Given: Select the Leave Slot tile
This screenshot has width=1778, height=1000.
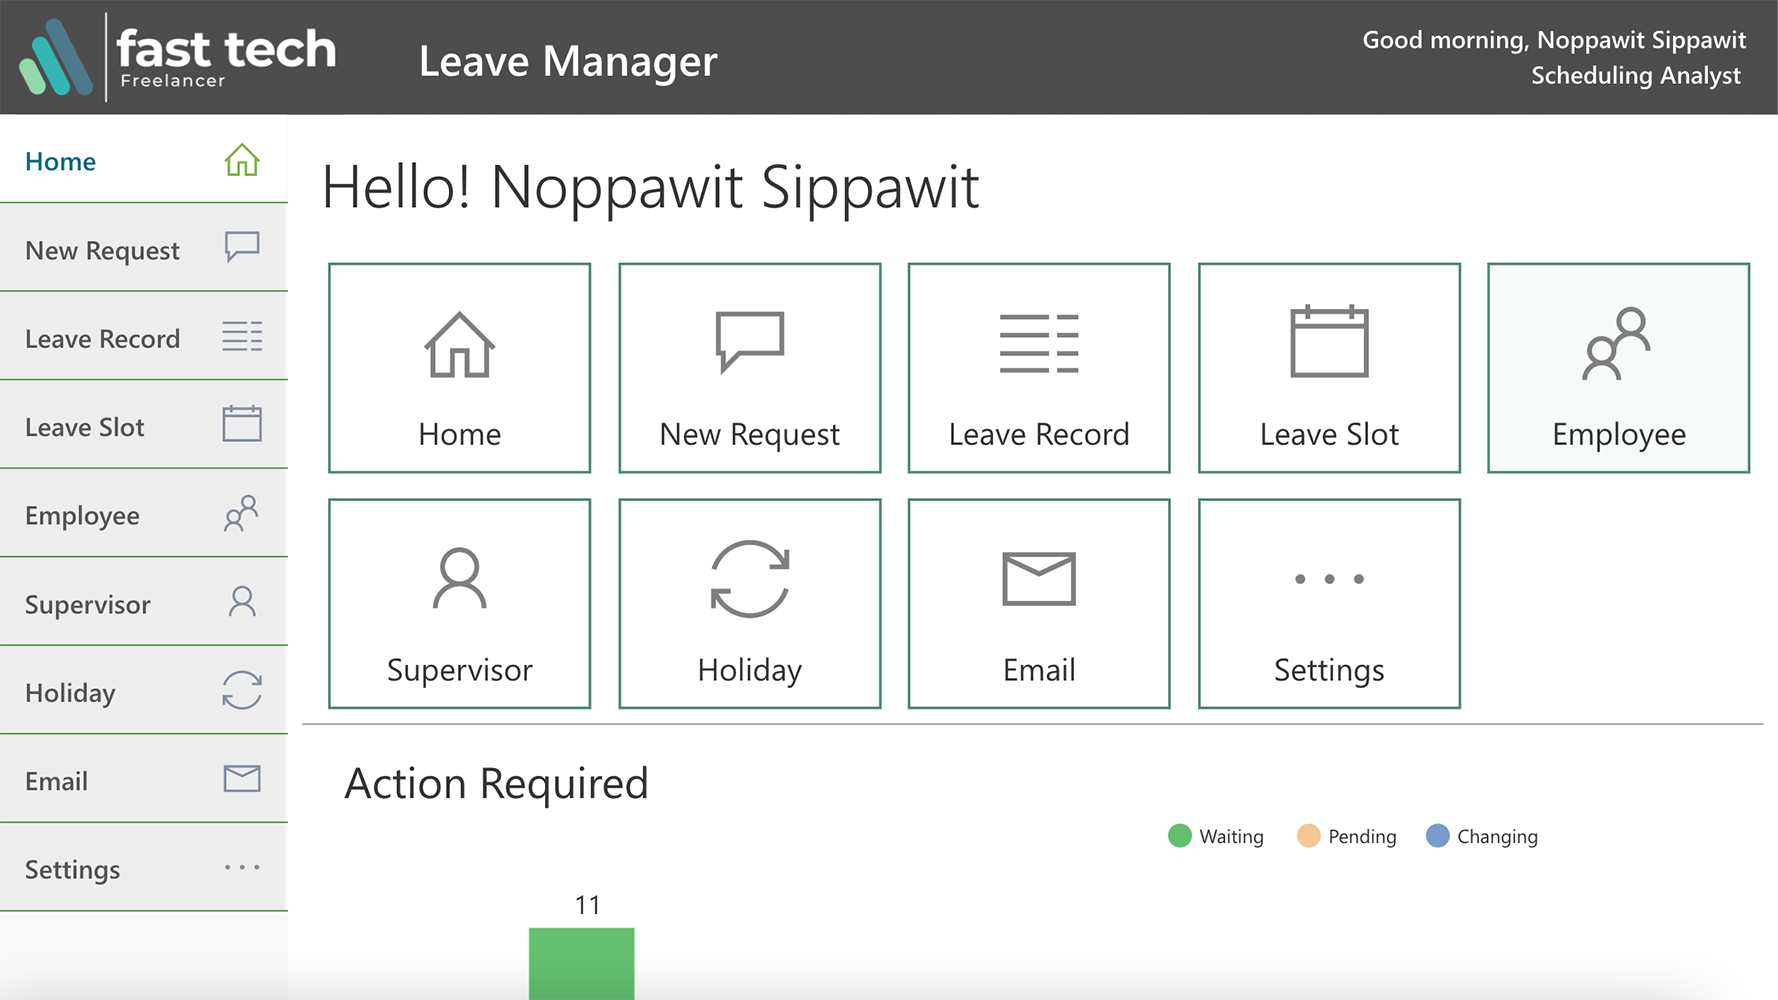Looking at the screenshot, I should pos(1328,368).
